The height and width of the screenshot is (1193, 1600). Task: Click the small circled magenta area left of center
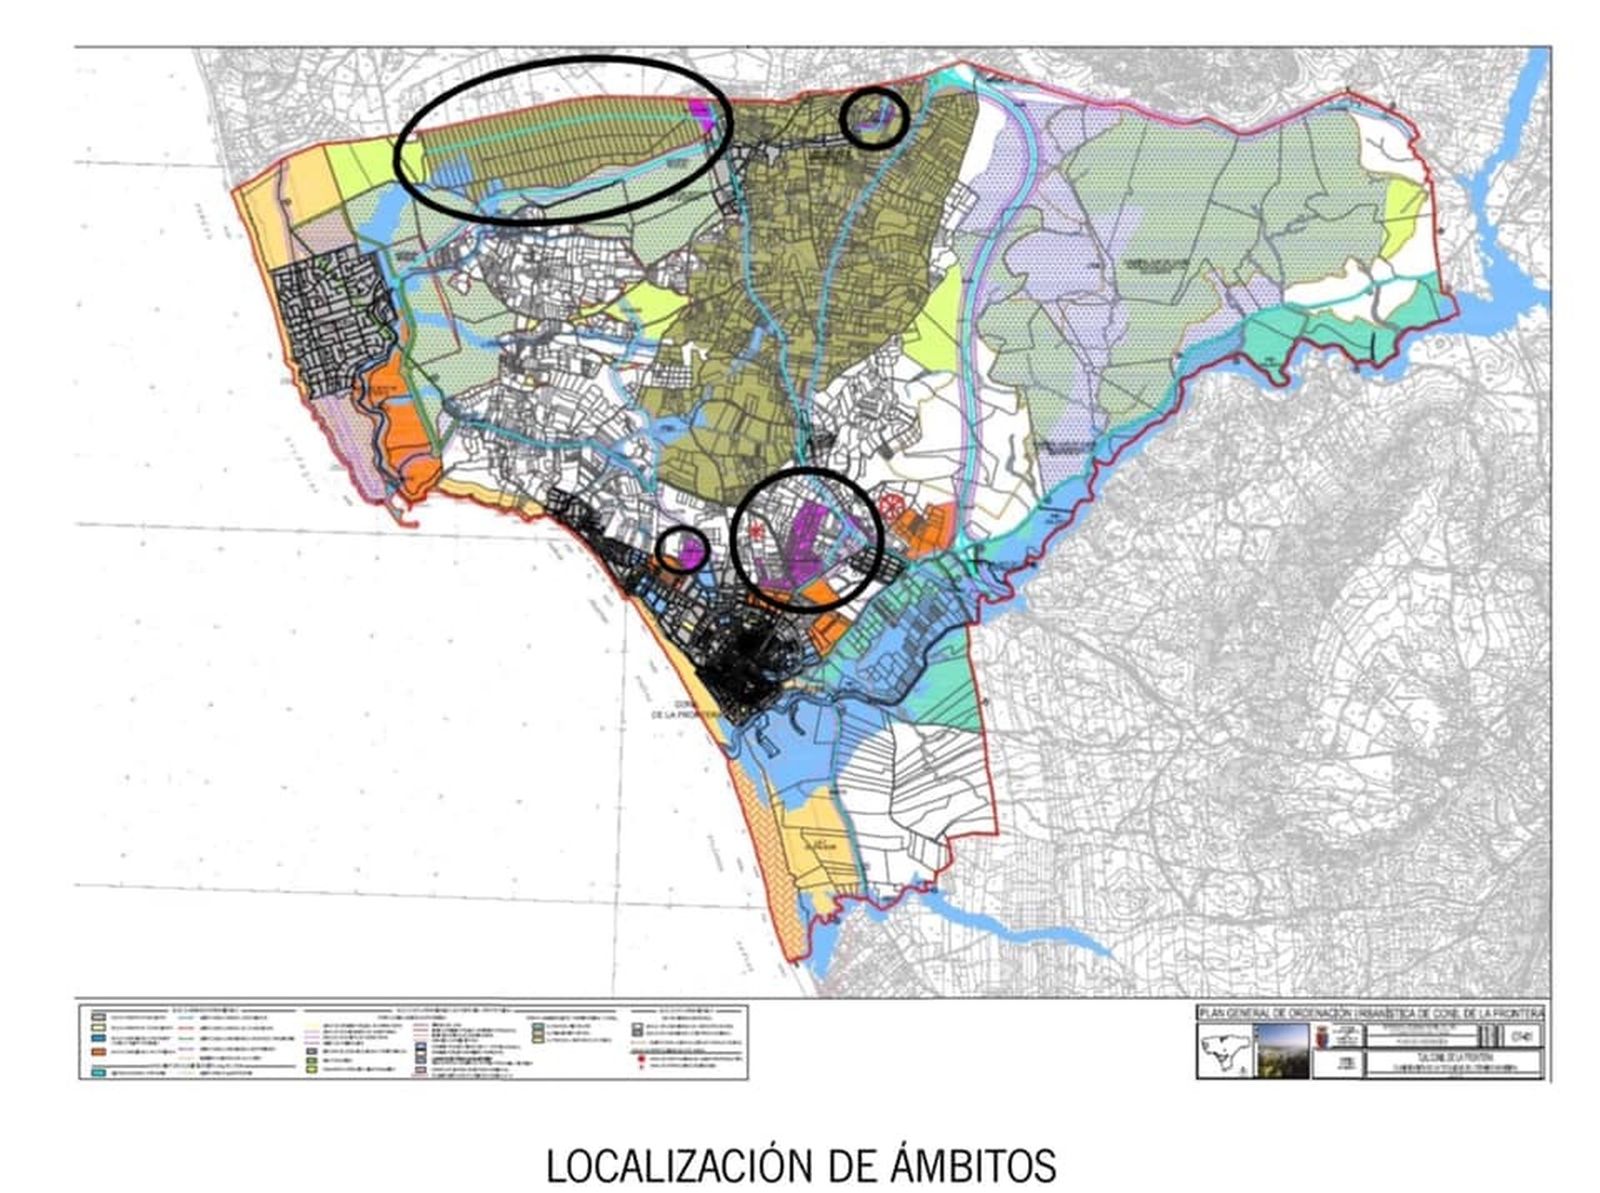pyautogui.click(x=684, y=548)
